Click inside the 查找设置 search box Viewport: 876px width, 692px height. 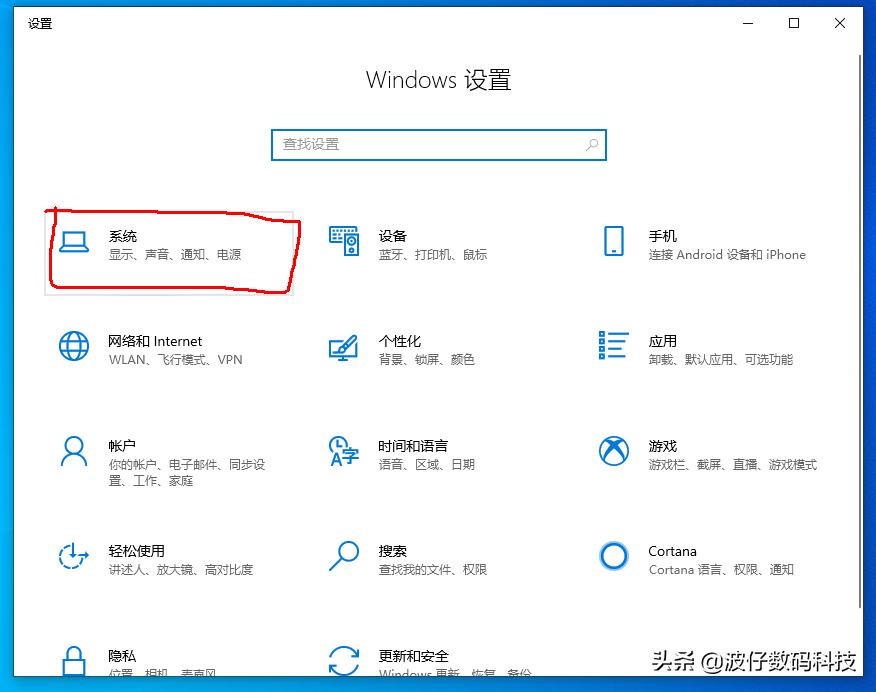(420, 145)
